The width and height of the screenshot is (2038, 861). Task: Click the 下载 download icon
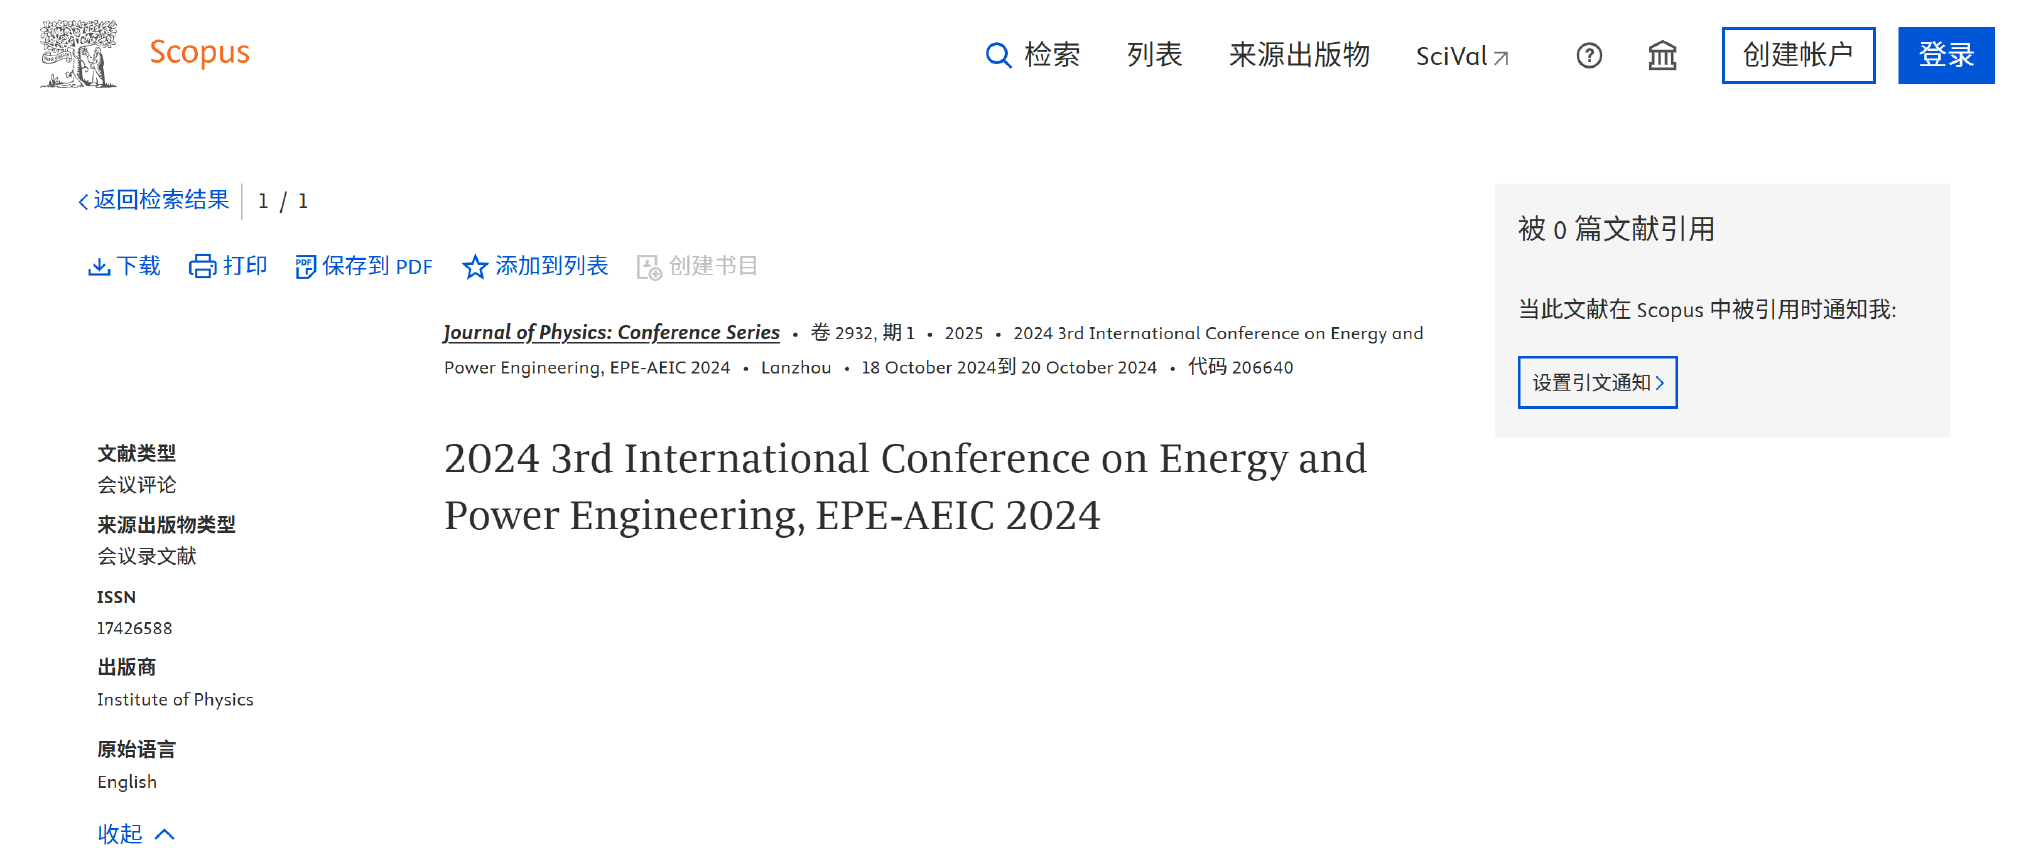(x=99, y=267)
